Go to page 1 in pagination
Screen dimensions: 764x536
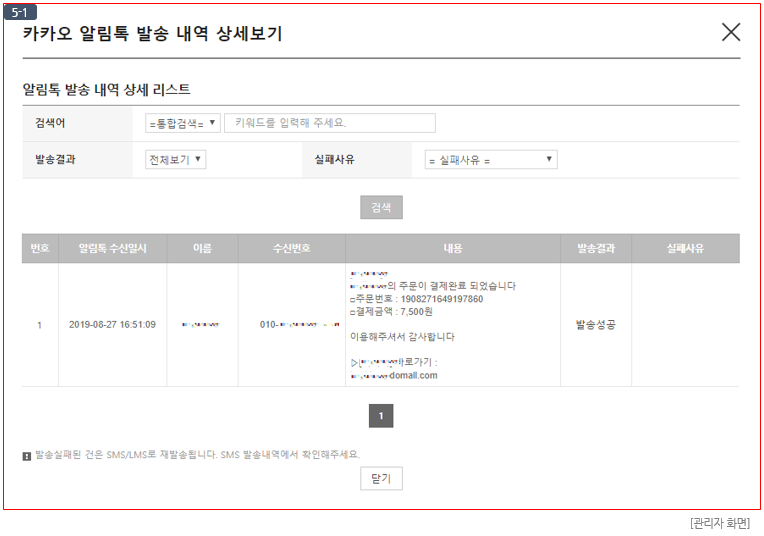[x=381, y=416]
